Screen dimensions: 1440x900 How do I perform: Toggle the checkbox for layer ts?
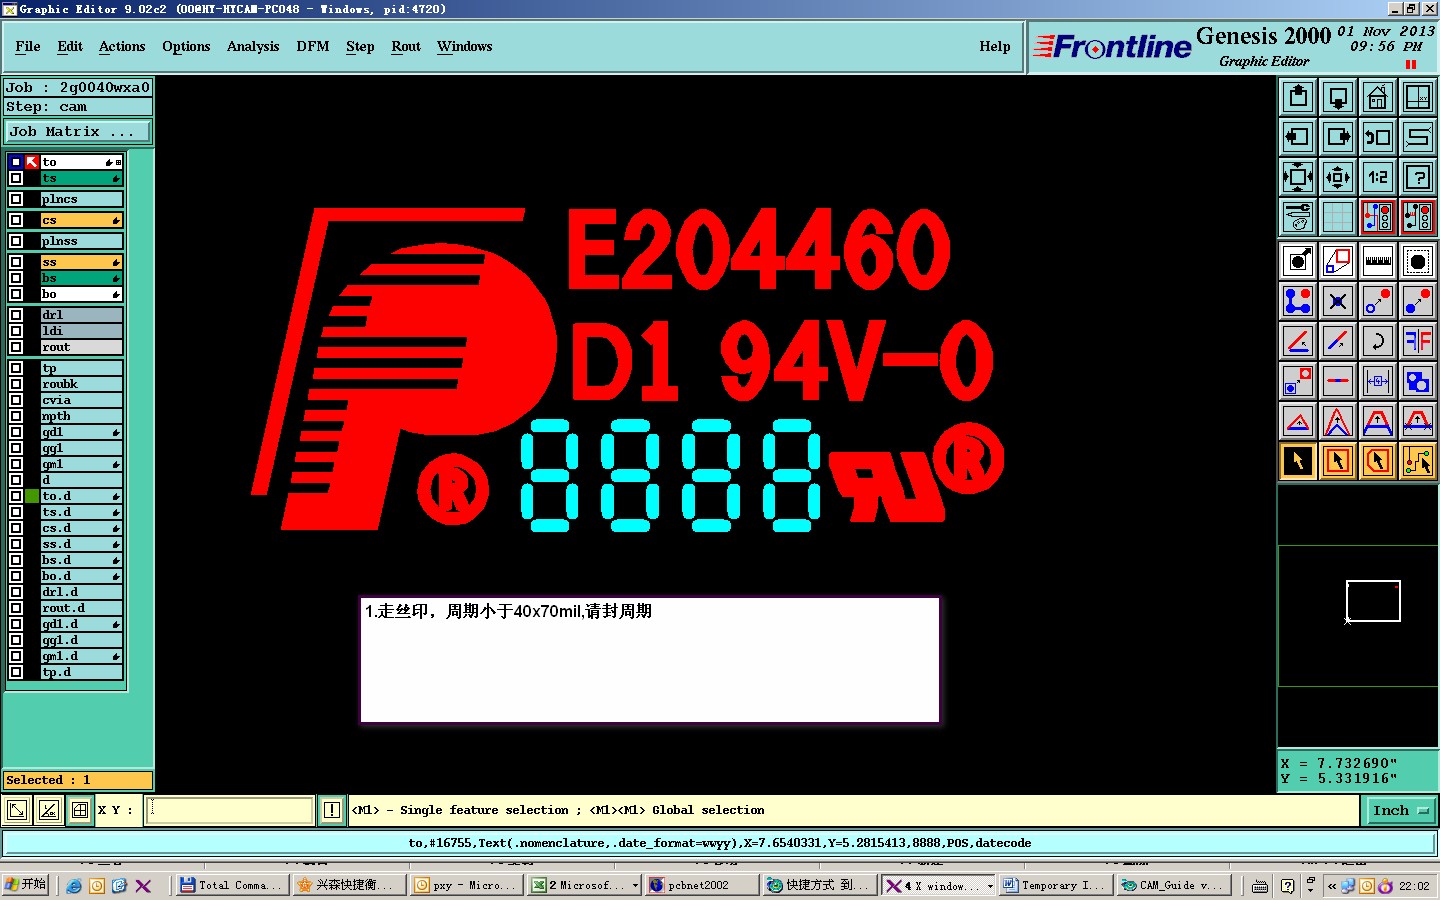coord(16,178)
